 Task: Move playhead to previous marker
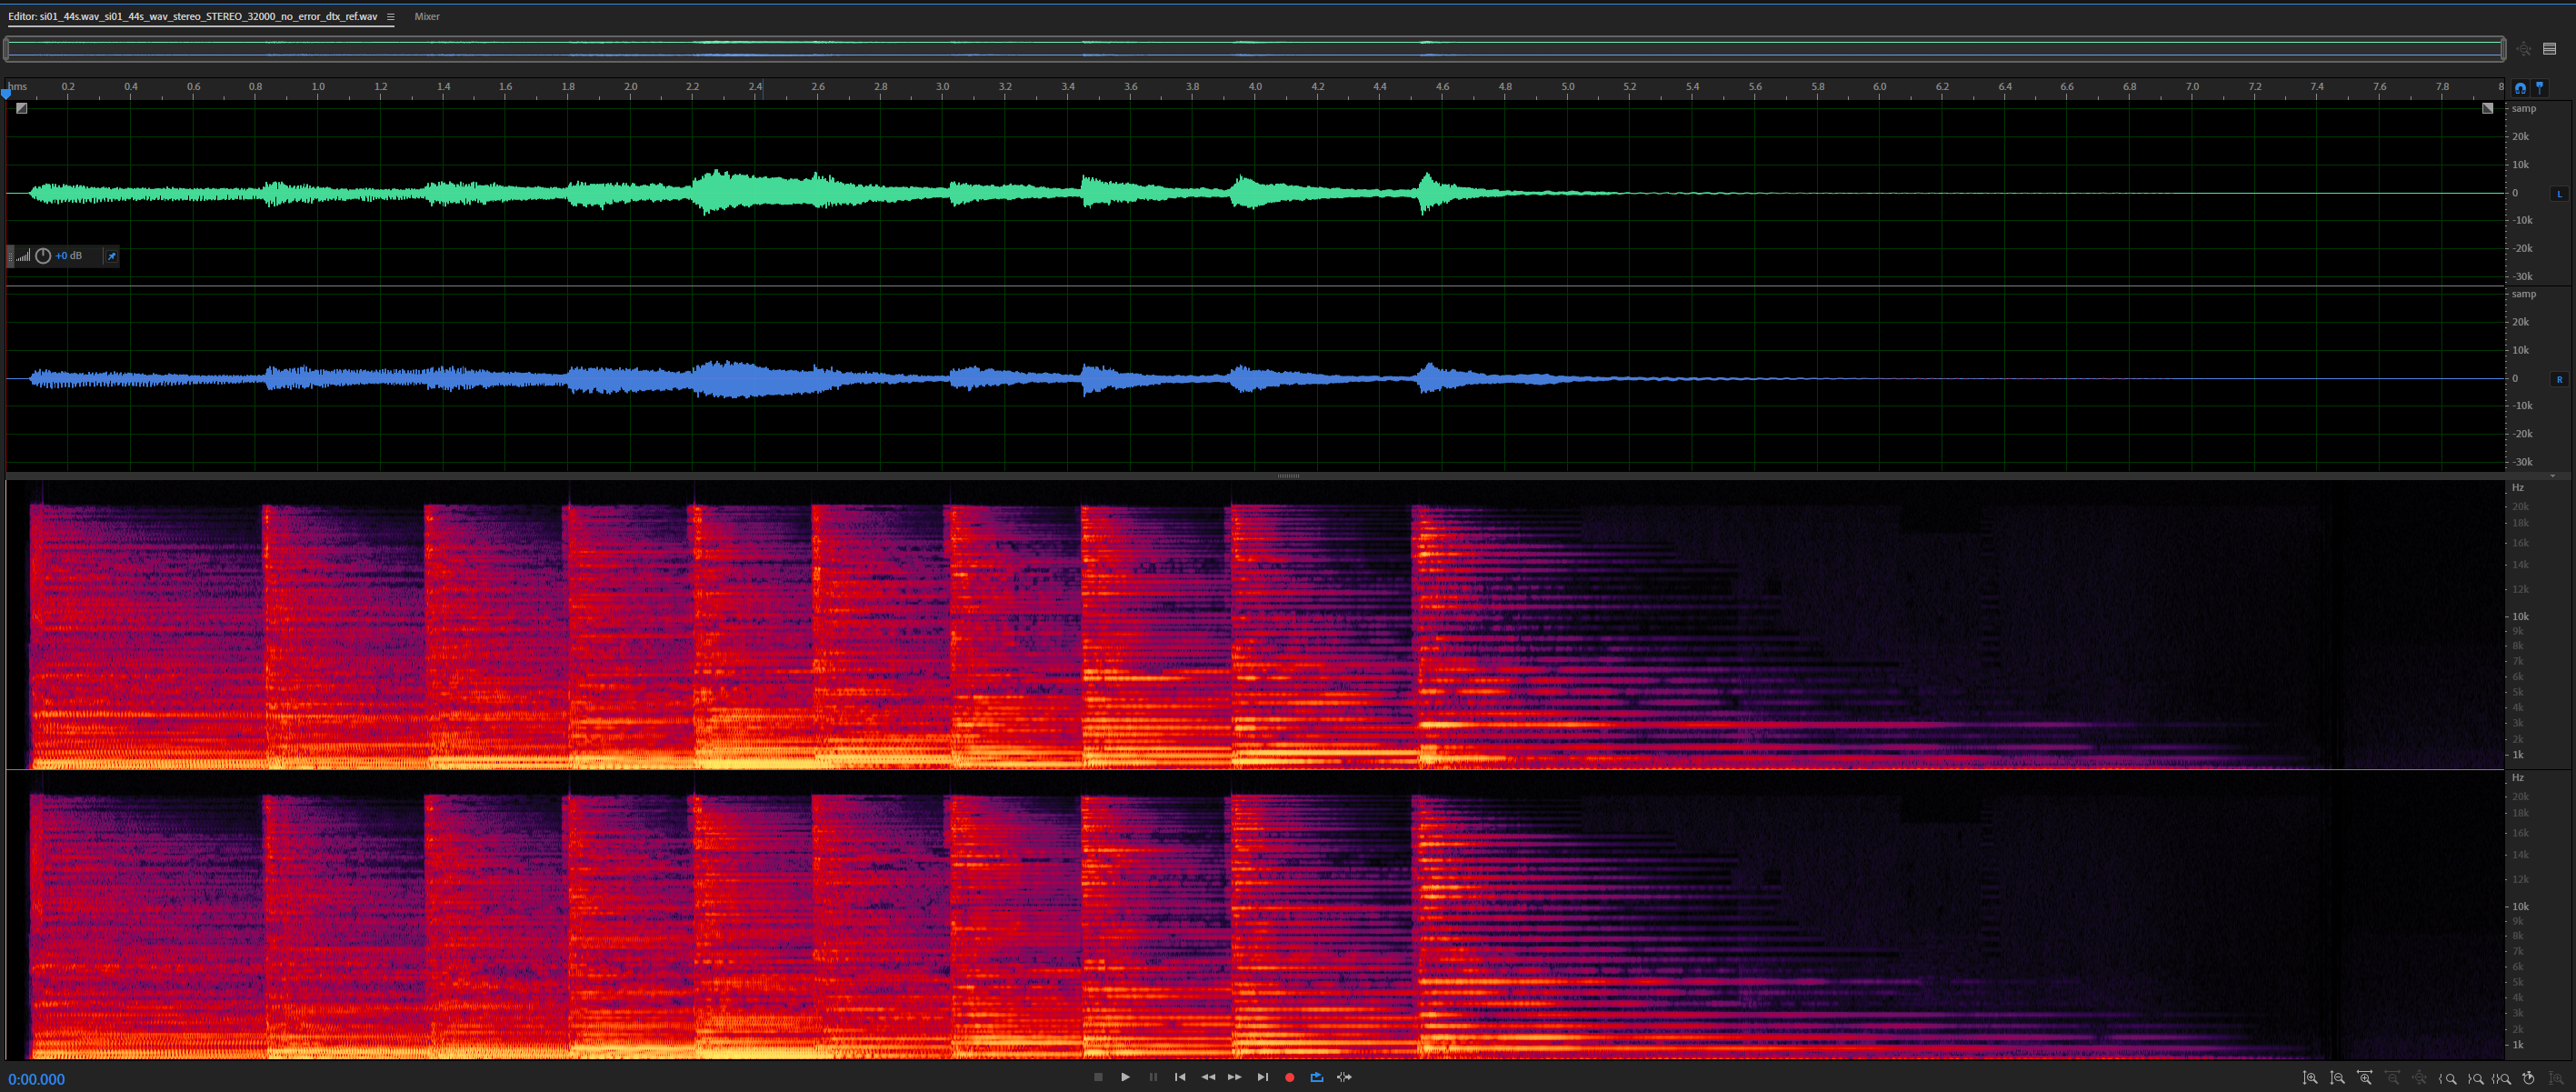(1180, 1077)
